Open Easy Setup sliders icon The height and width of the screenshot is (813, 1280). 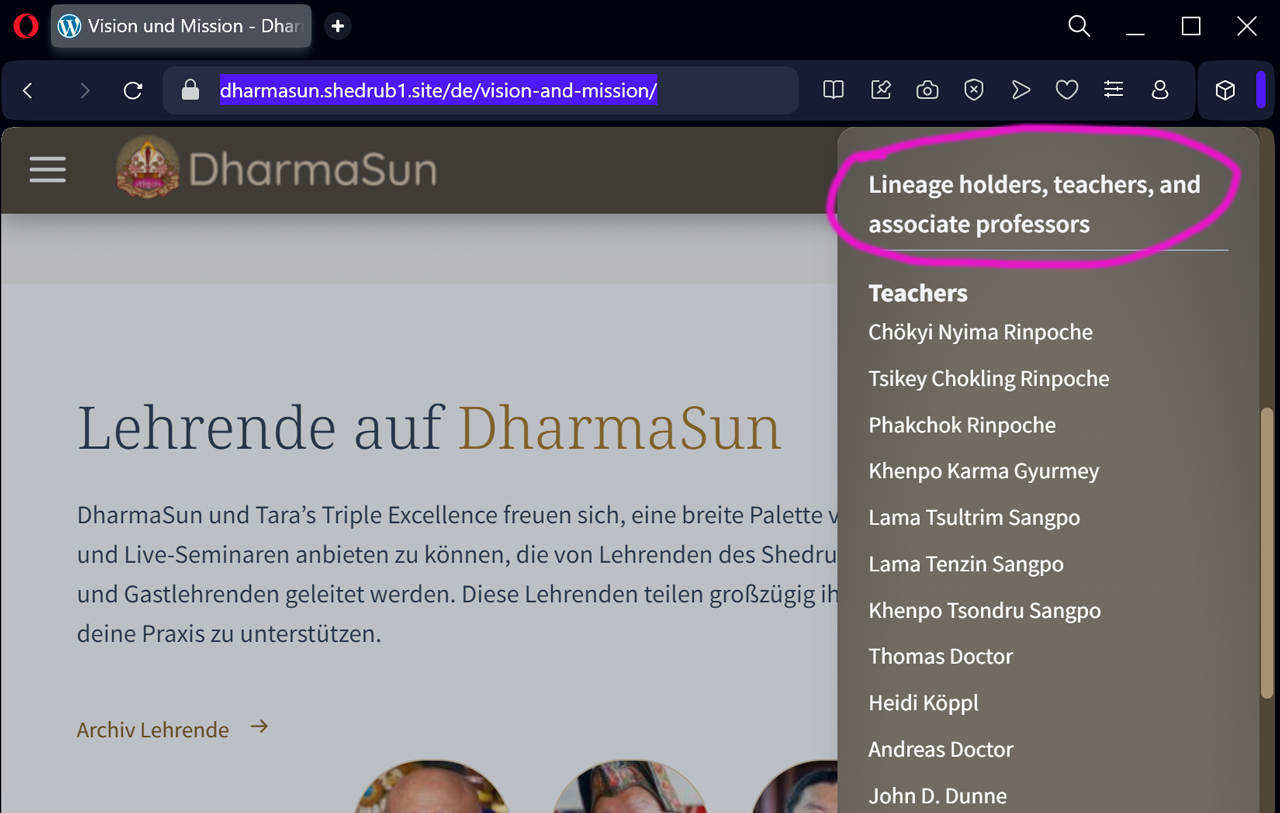(1113, 90)
